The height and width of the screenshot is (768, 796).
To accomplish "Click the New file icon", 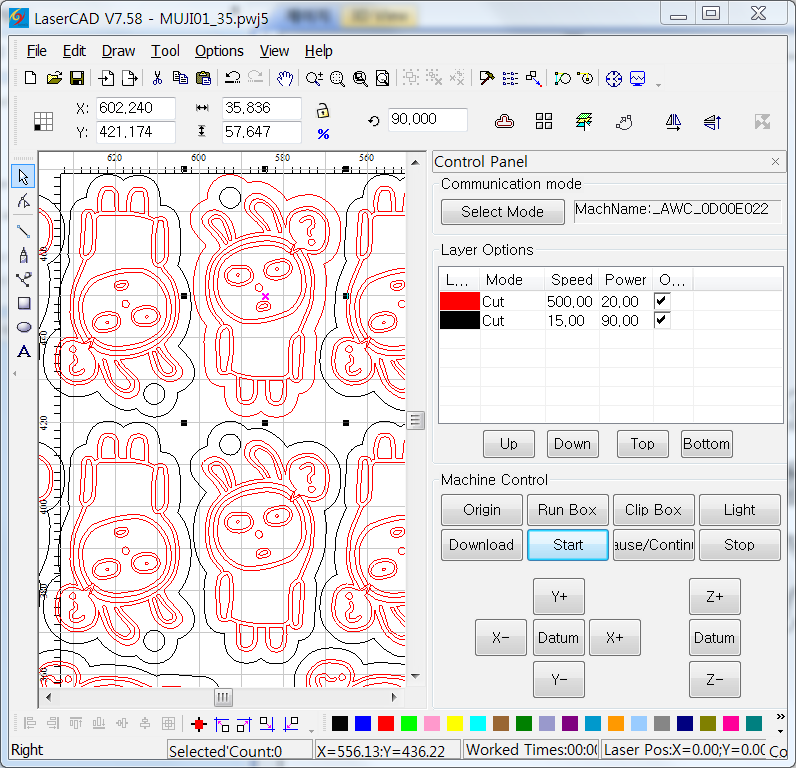I will pos(30,78).
